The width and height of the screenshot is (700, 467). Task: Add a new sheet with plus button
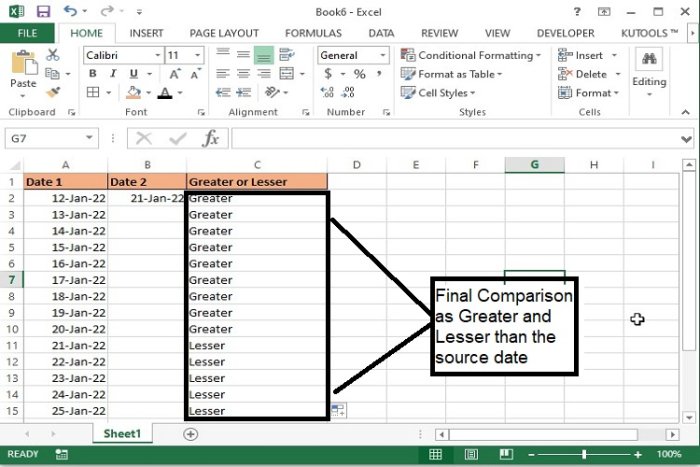[x=191, y=434]
